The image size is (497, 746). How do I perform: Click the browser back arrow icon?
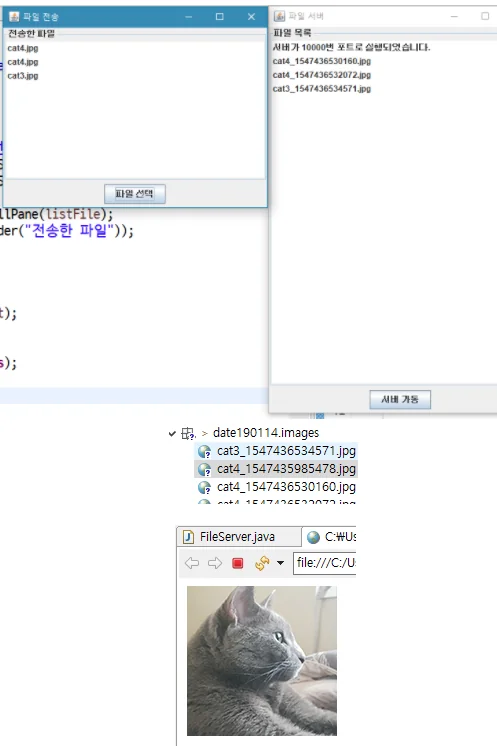[x=192, y=563]
